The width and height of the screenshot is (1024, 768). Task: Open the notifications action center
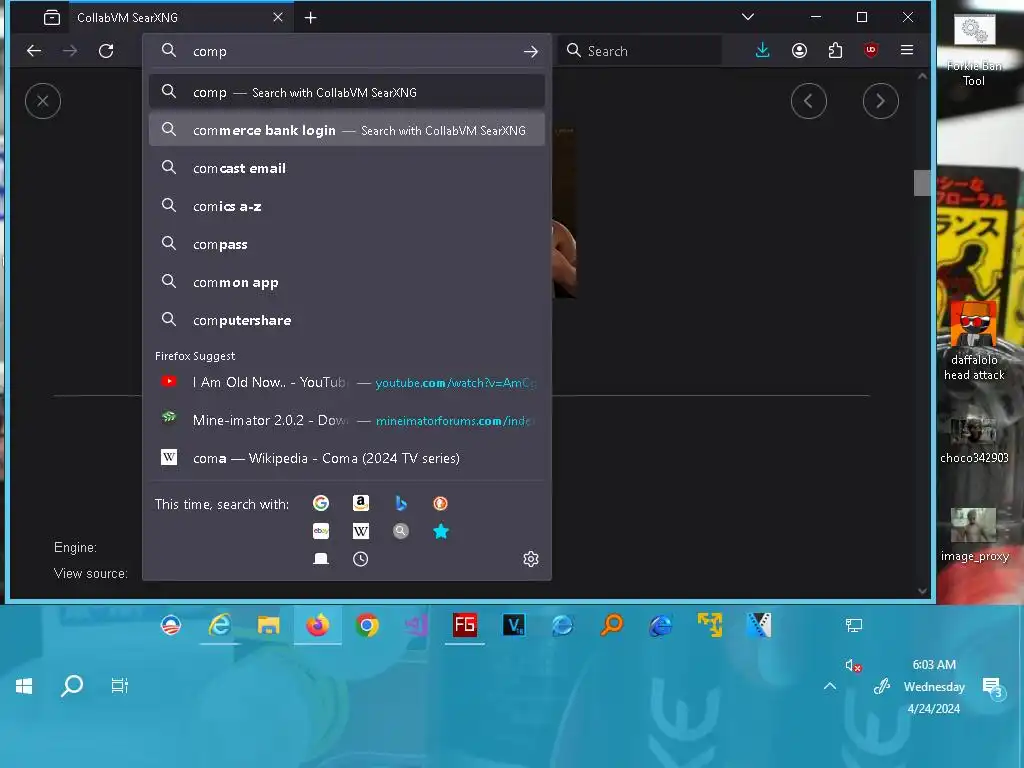(x=993, y=687)
